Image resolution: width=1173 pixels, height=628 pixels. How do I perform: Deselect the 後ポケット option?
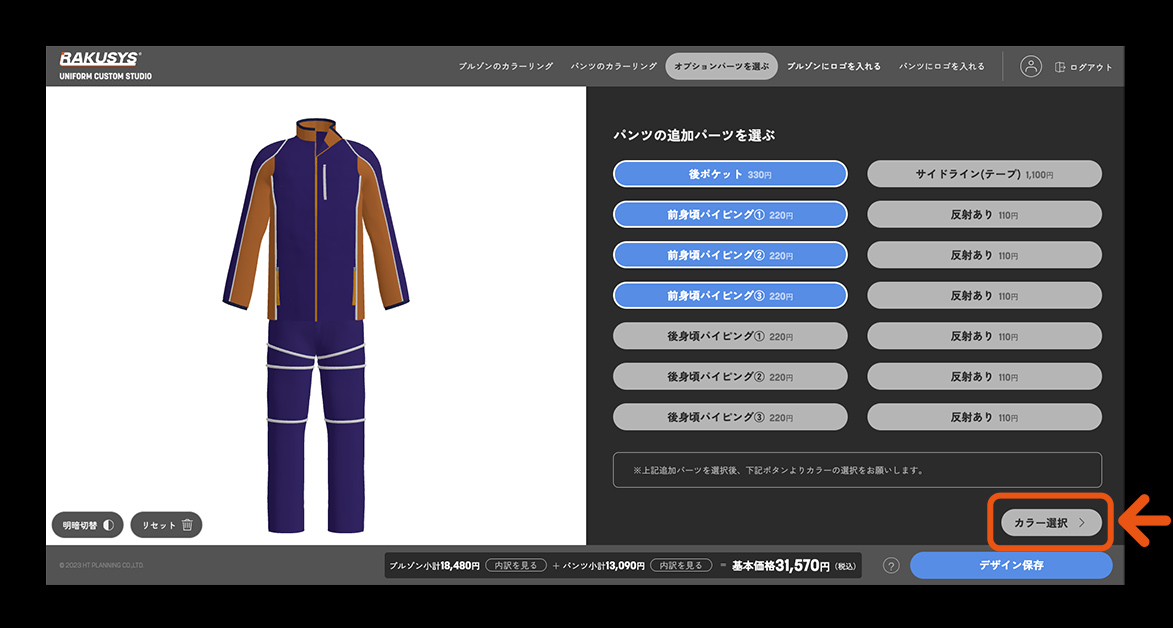click(729, 174)
